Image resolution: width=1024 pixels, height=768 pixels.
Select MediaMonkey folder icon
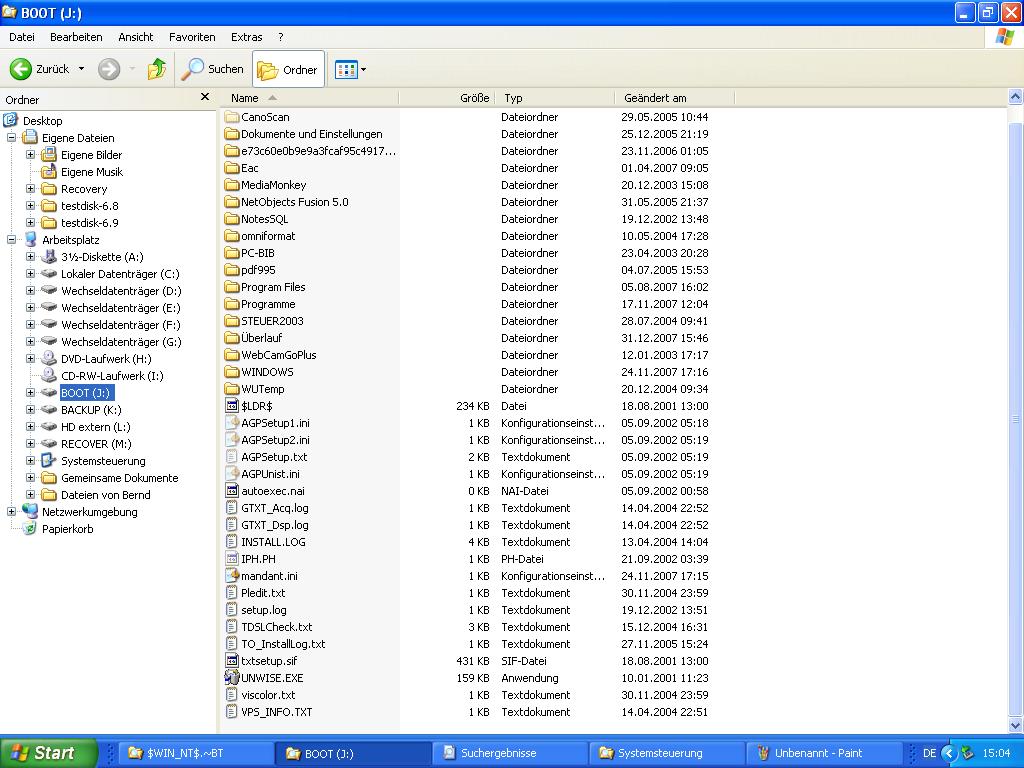coord(232,185)
